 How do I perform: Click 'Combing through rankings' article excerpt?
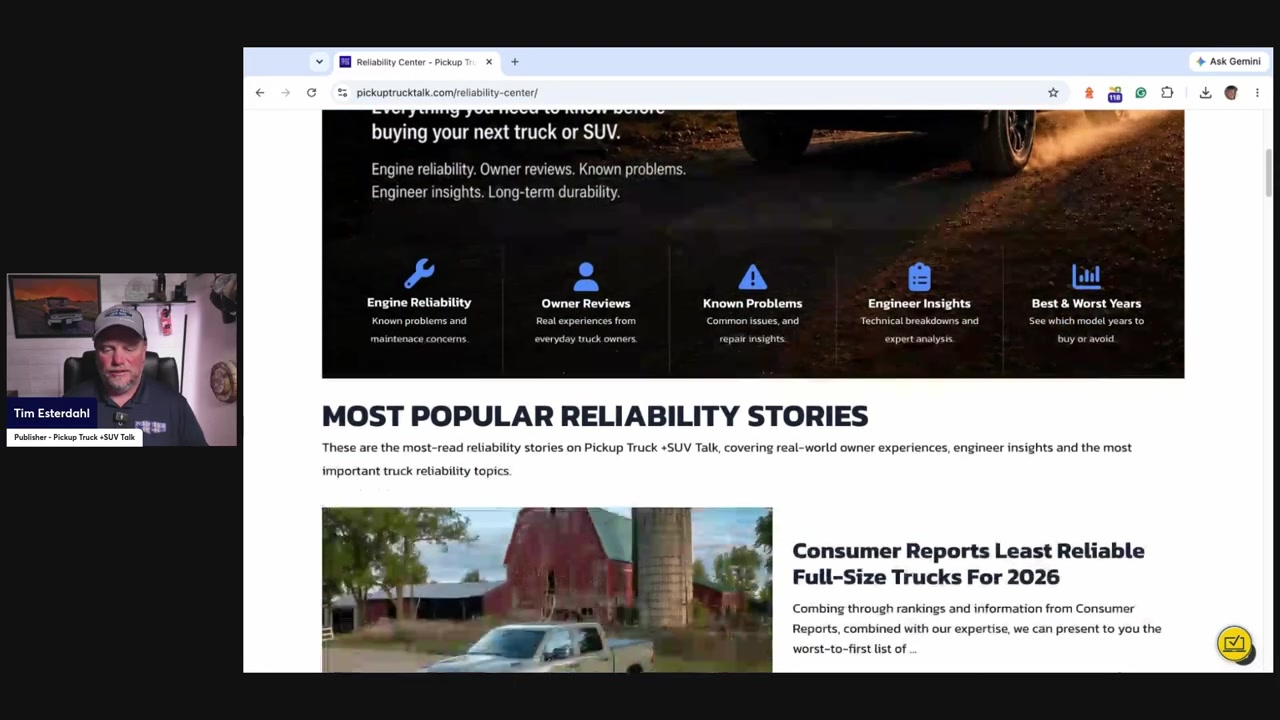point(977,628)
